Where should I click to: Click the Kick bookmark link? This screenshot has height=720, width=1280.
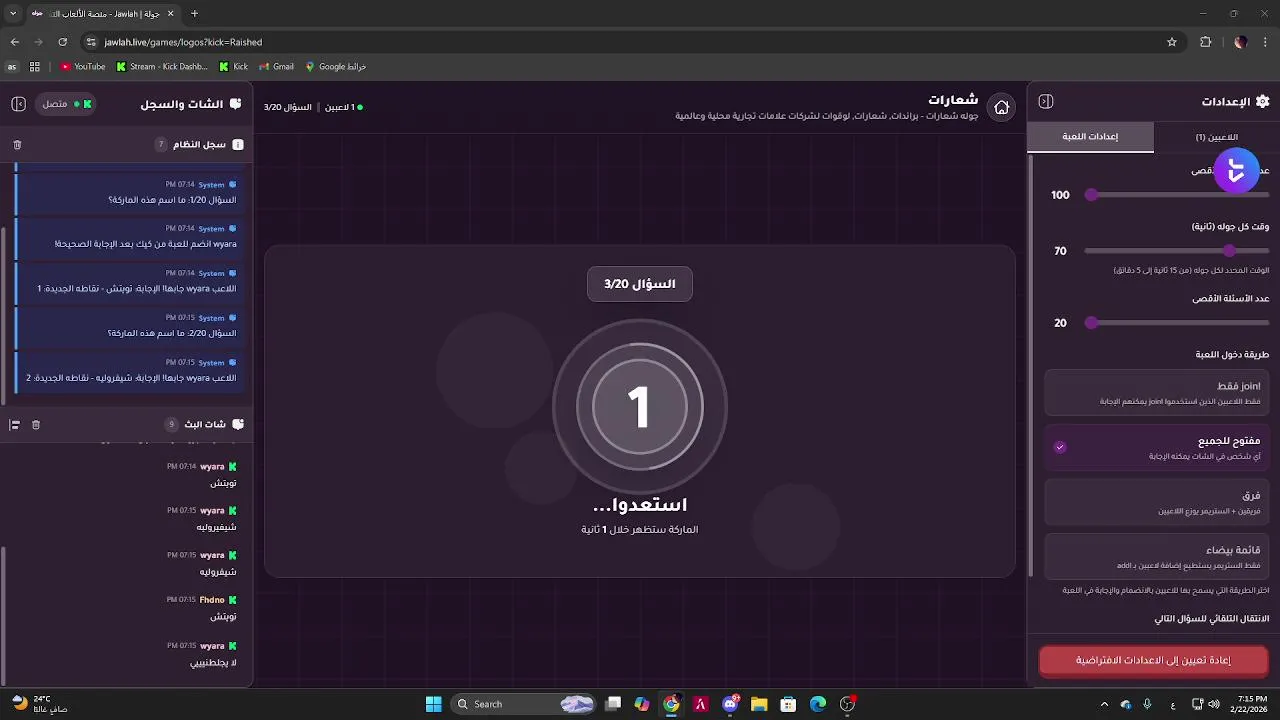point(232,67)
